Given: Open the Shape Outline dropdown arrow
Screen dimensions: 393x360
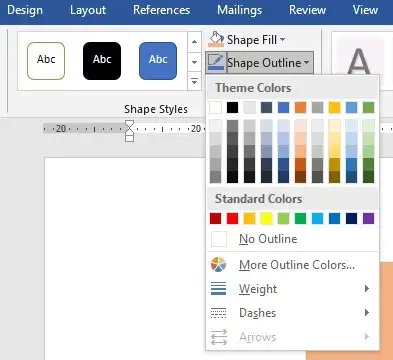Looking at the screenshot, I should tap(306, 63).
